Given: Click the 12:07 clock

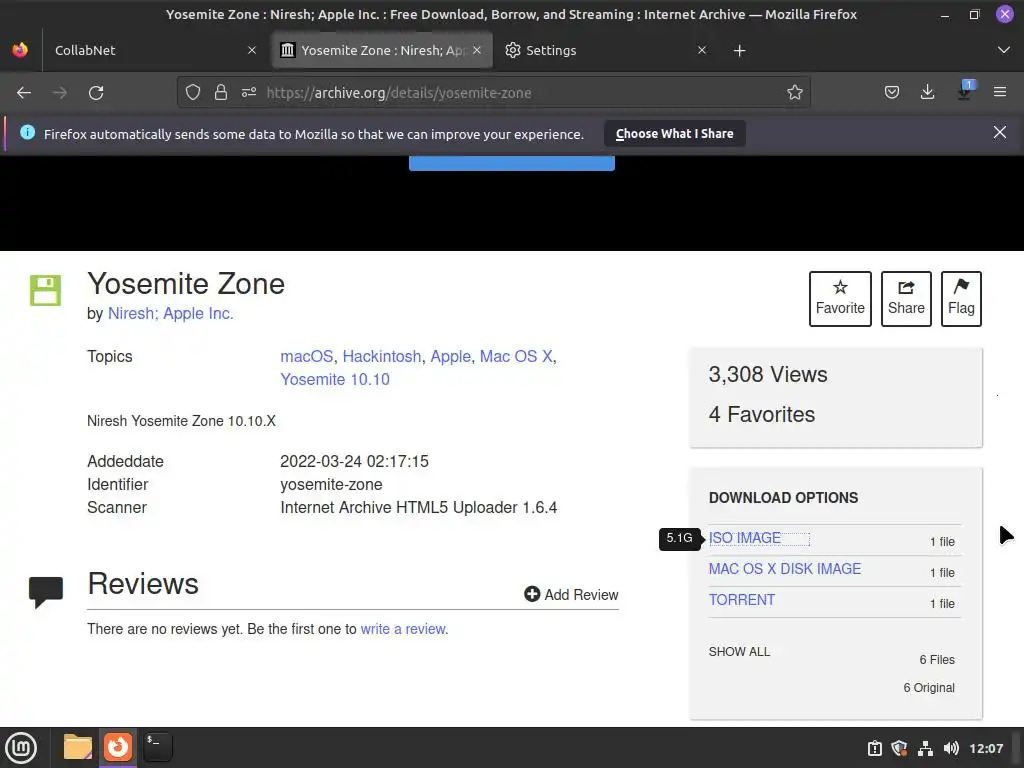Looking at the screenshot, I should tap(985, 748).
